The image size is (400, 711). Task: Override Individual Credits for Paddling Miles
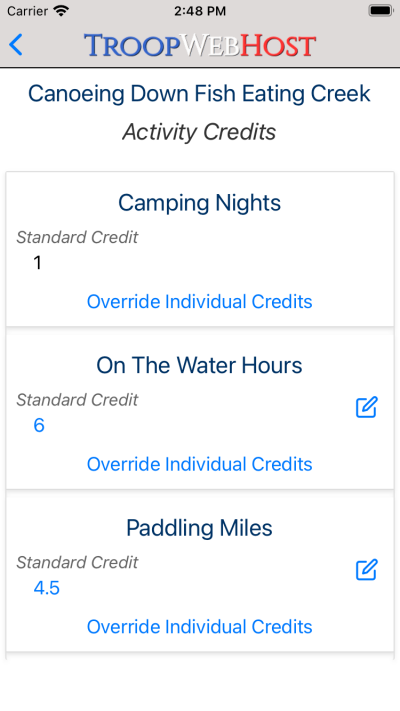tap(200, 627)
